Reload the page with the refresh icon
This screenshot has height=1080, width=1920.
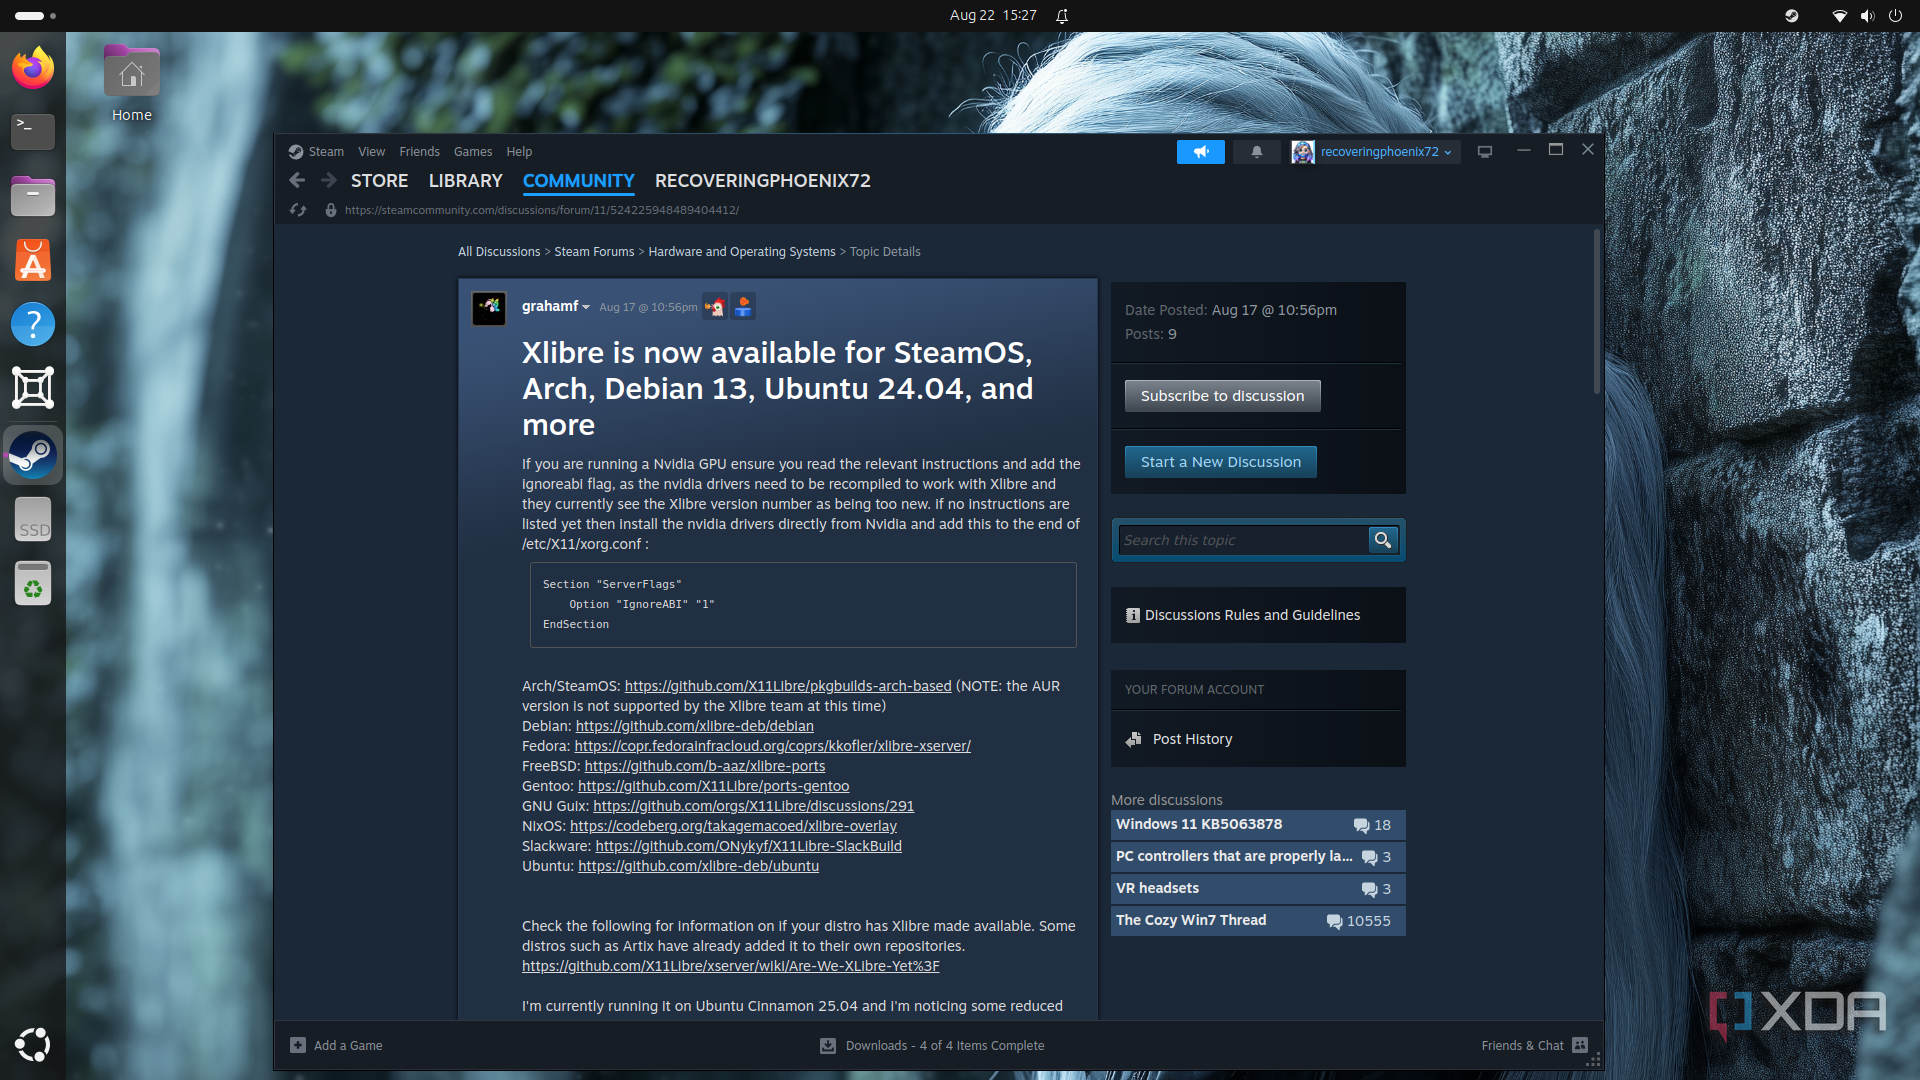pyautogui.click(x=298, y=210)
